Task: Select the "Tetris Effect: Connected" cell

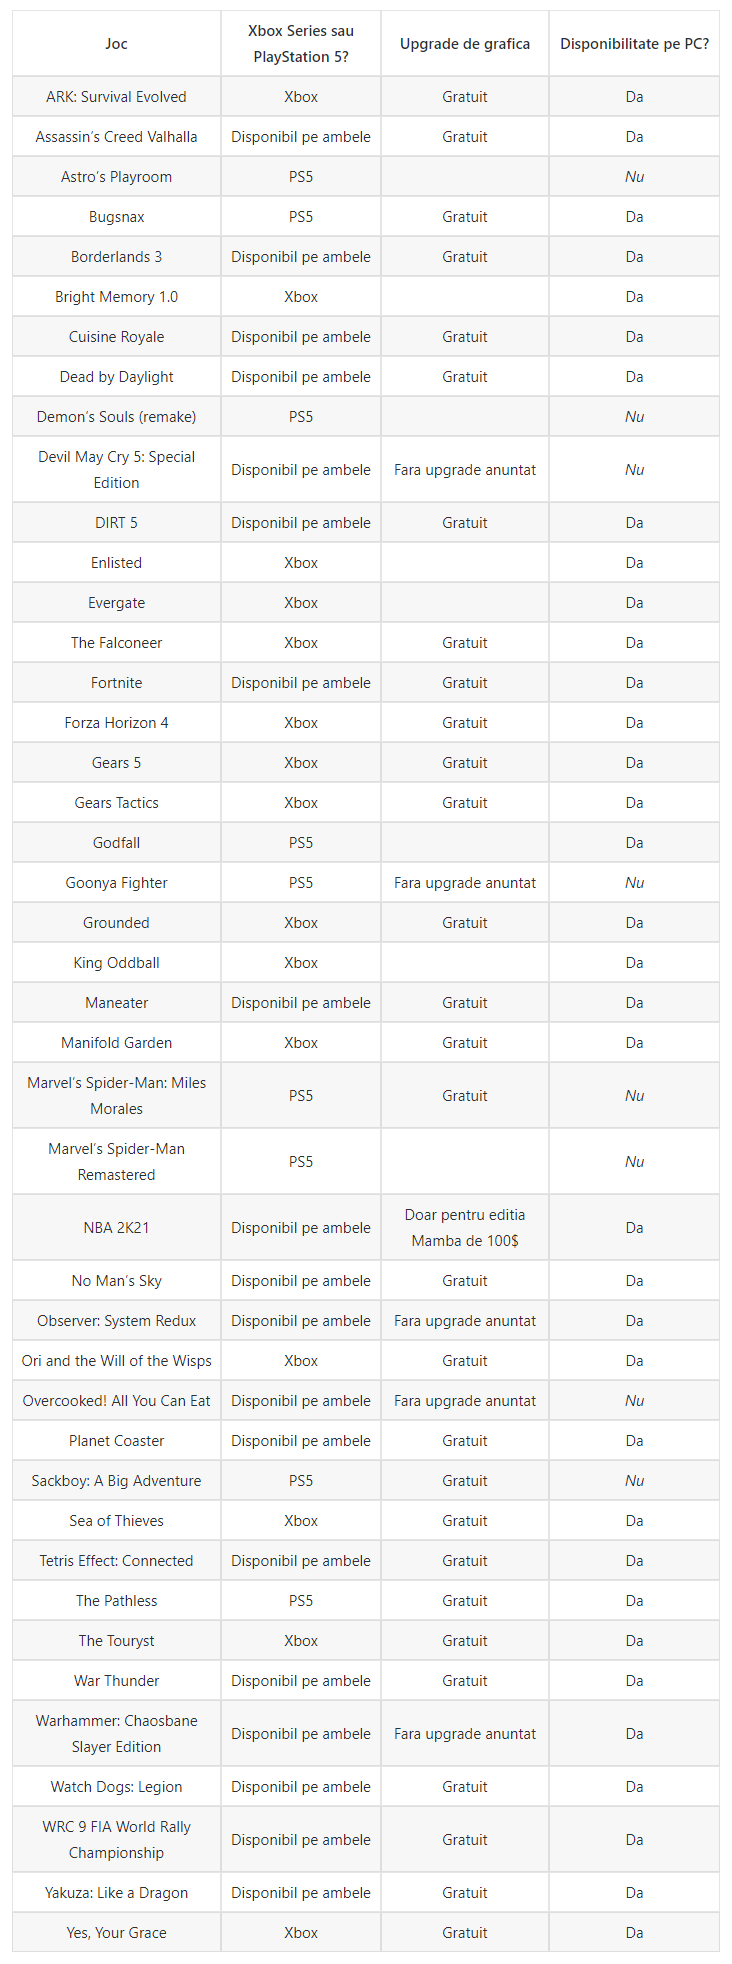Action: click(x=116, y=1561)
